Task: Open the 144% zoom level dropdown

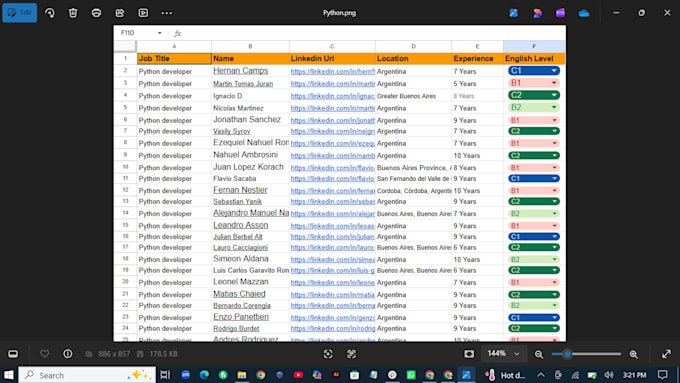Action: [503, 354]
